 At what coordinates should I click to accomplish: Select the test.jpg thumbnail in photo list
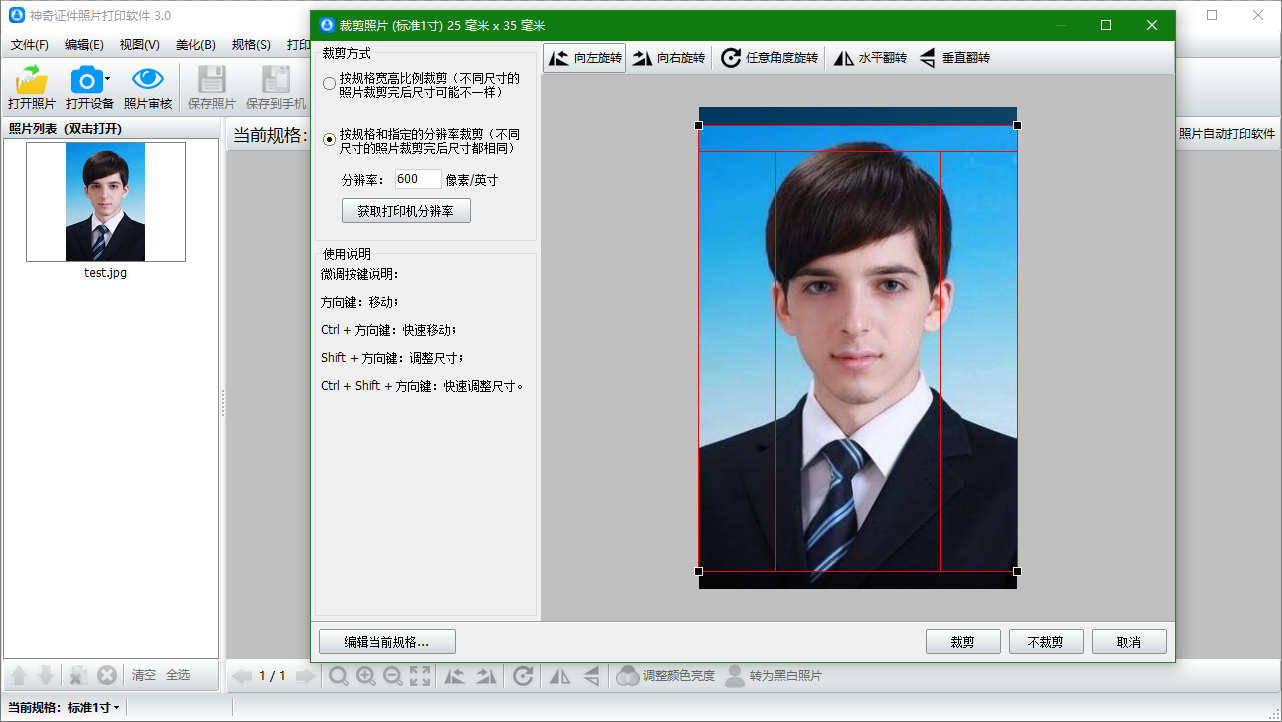tap(105, 202)
